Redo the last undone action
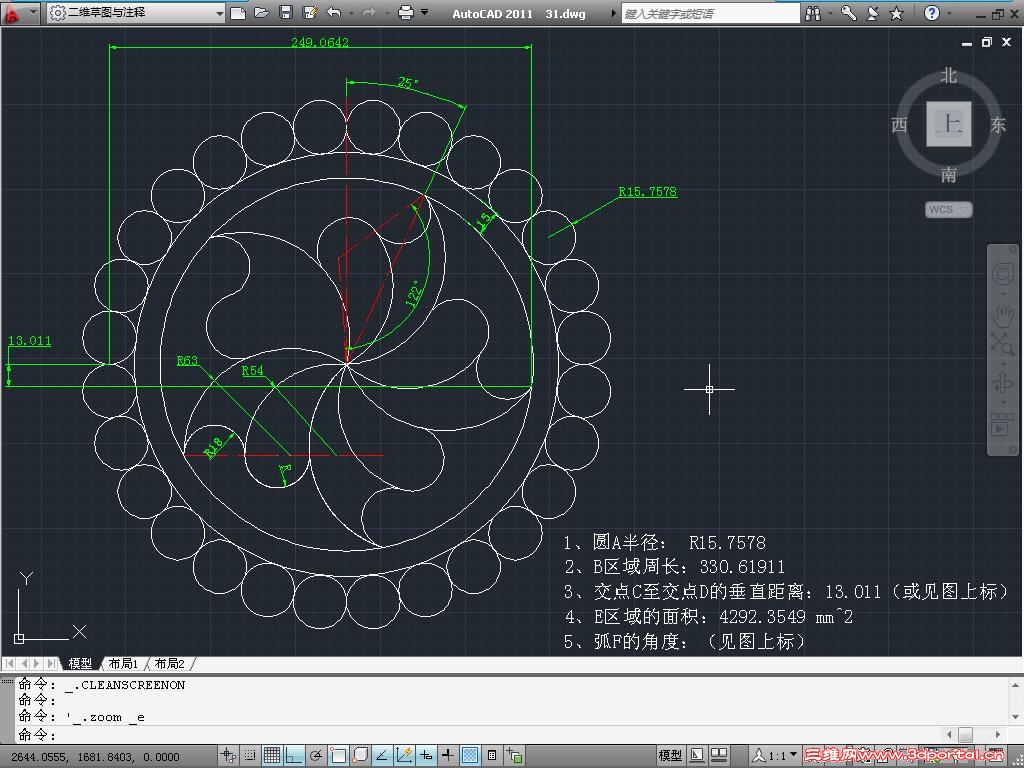This screenshot has height=768, width=1024. click(369, 12)
